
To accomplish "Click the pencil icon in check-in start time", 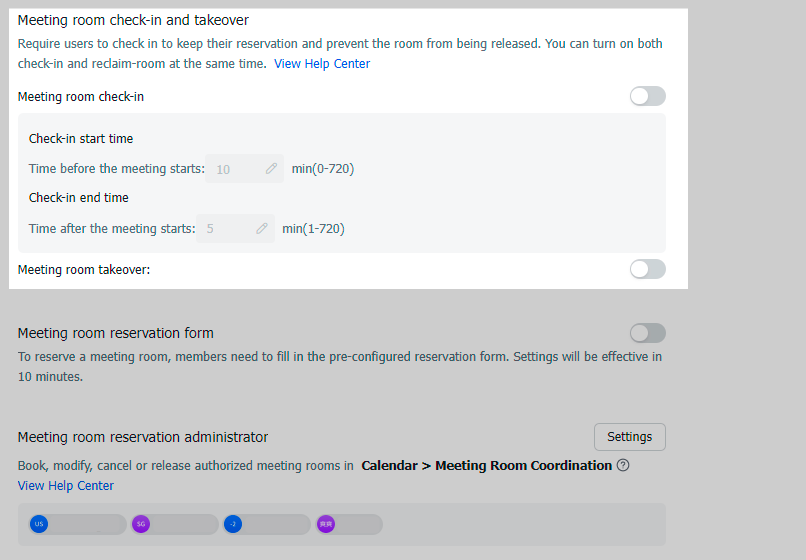I will pos(271,169).
